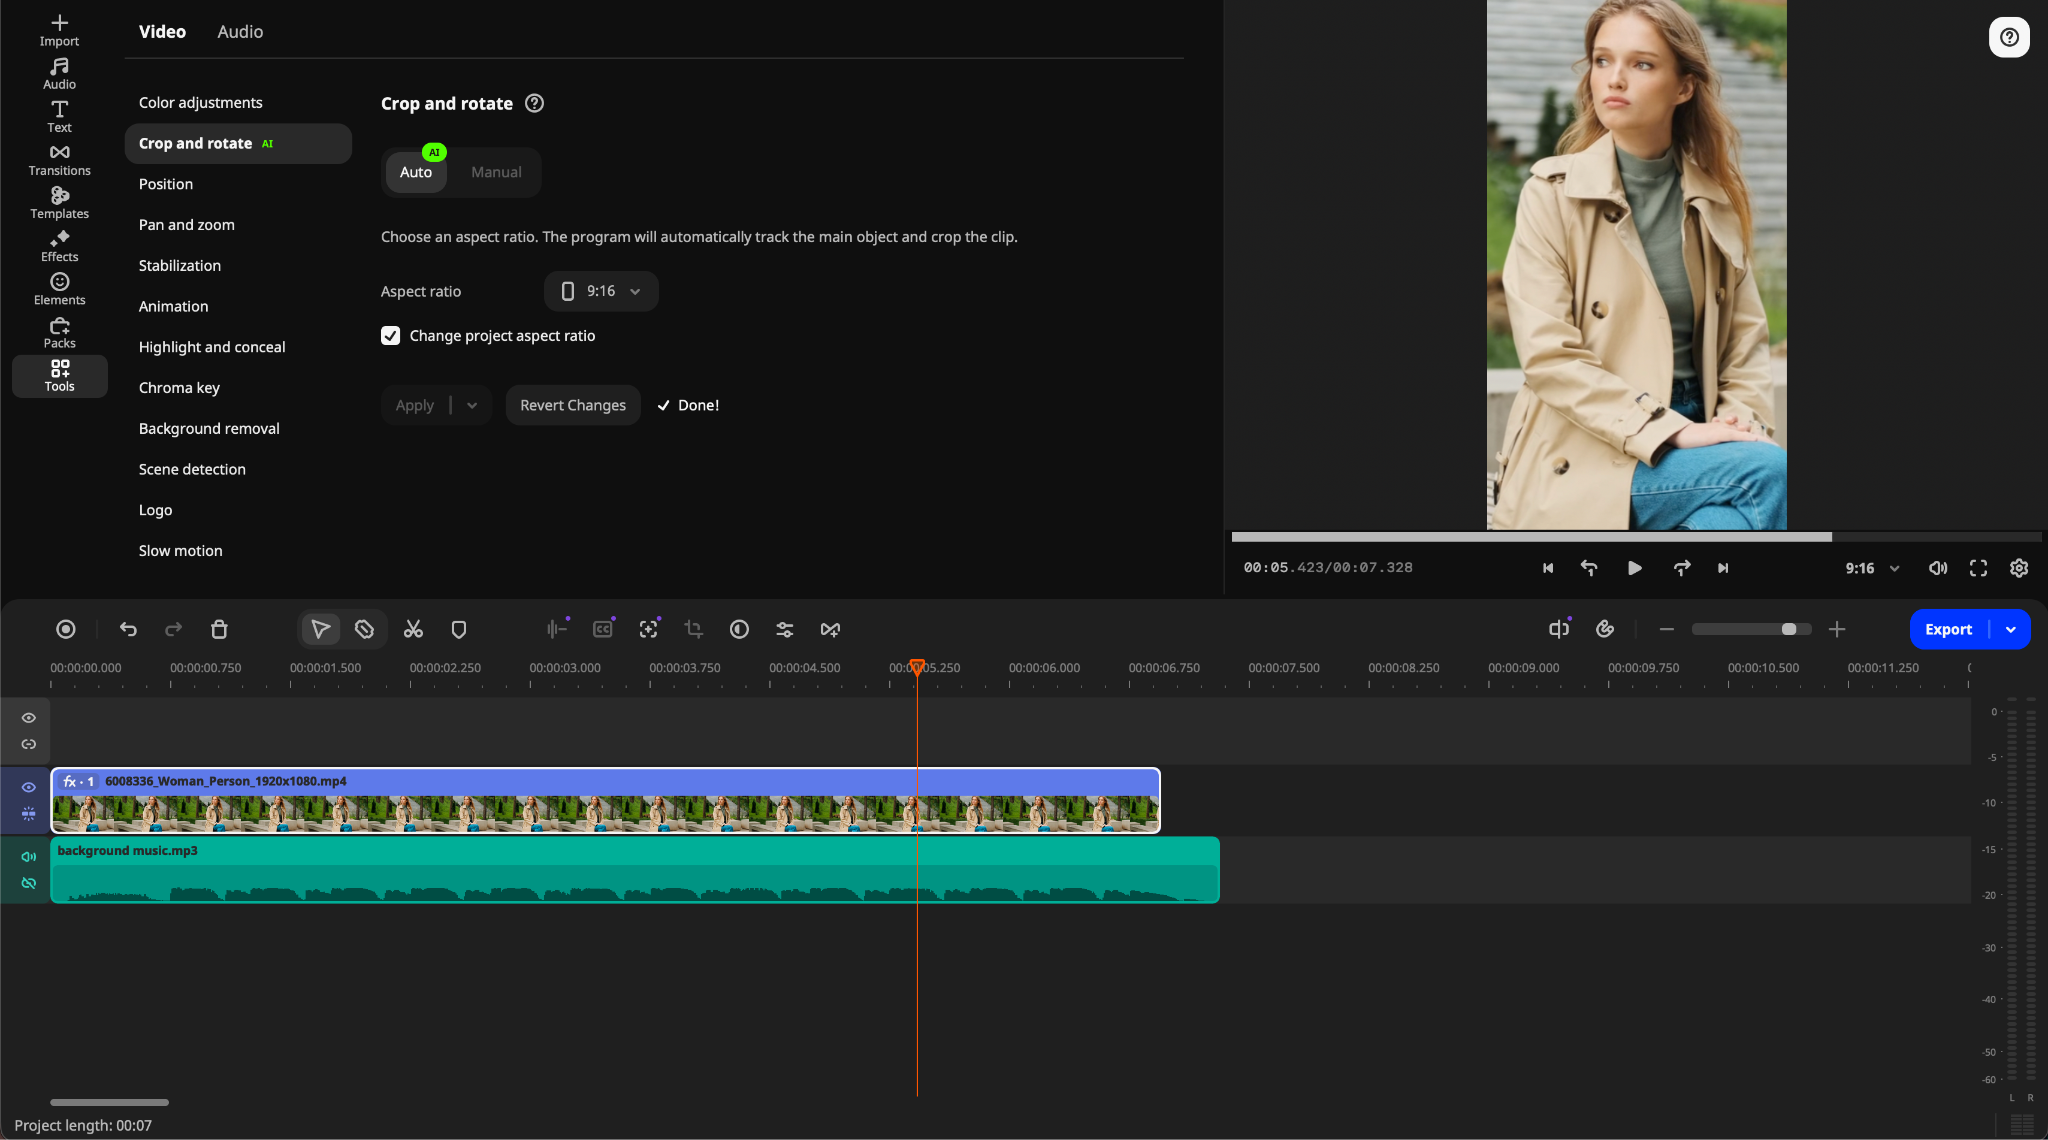Open Templates in the sidebar
2048x1140 pixels.
(59, 203)
